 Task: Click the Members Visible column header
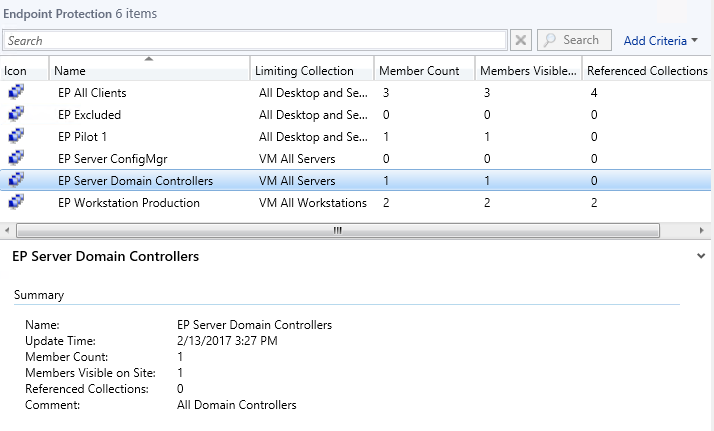(527, 71)
